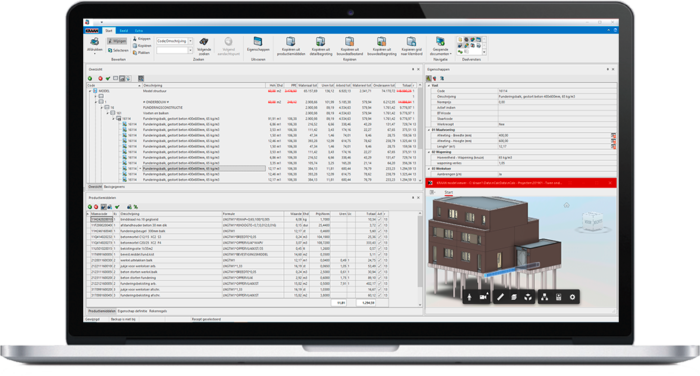Click the Afdrukken printer icon

(94, 42)
